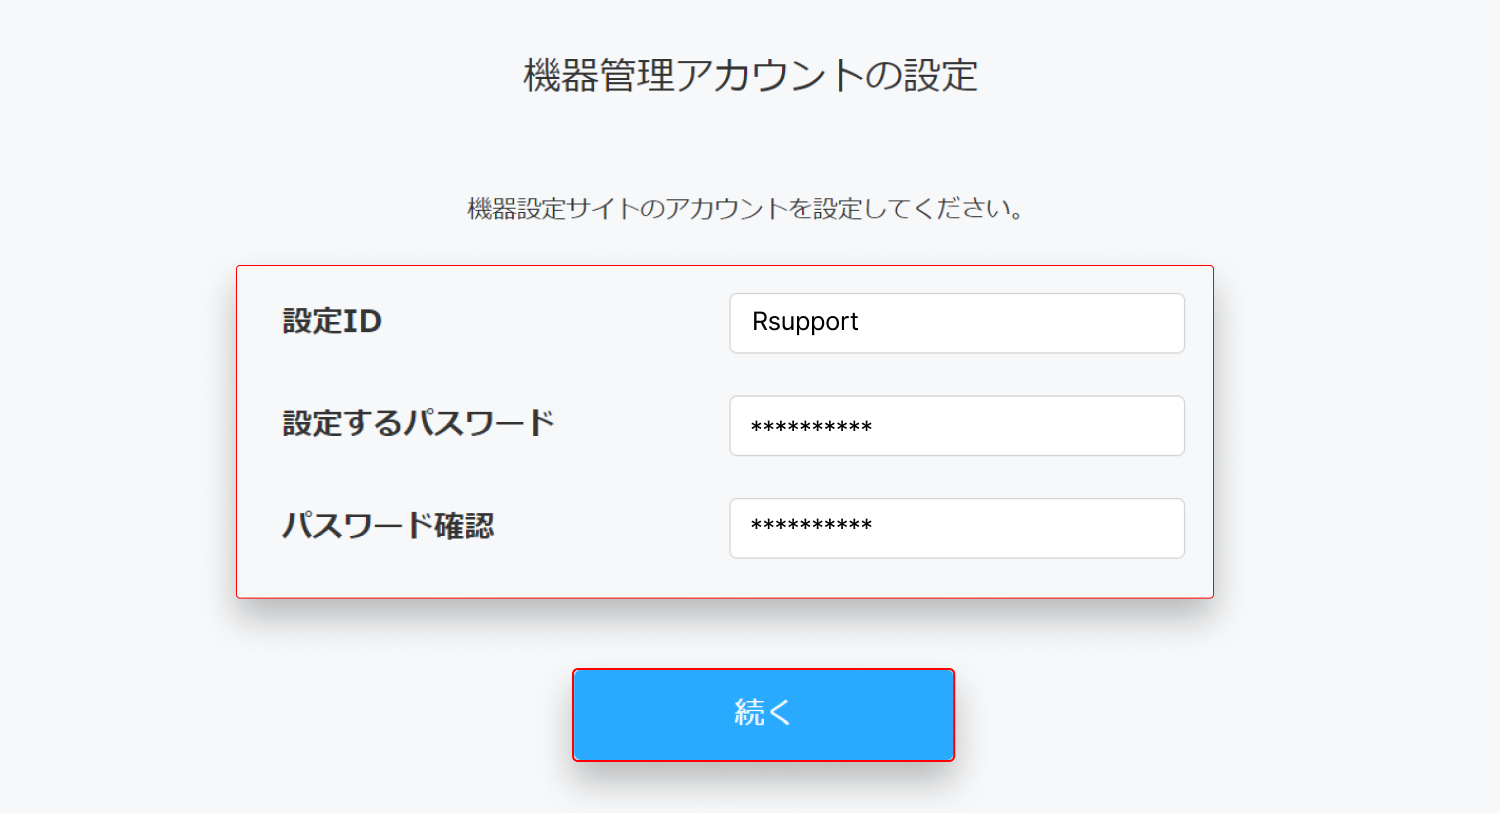The image size is (1500, 813).
Task: Select the password confirmation text box
Action: point(955,528)
